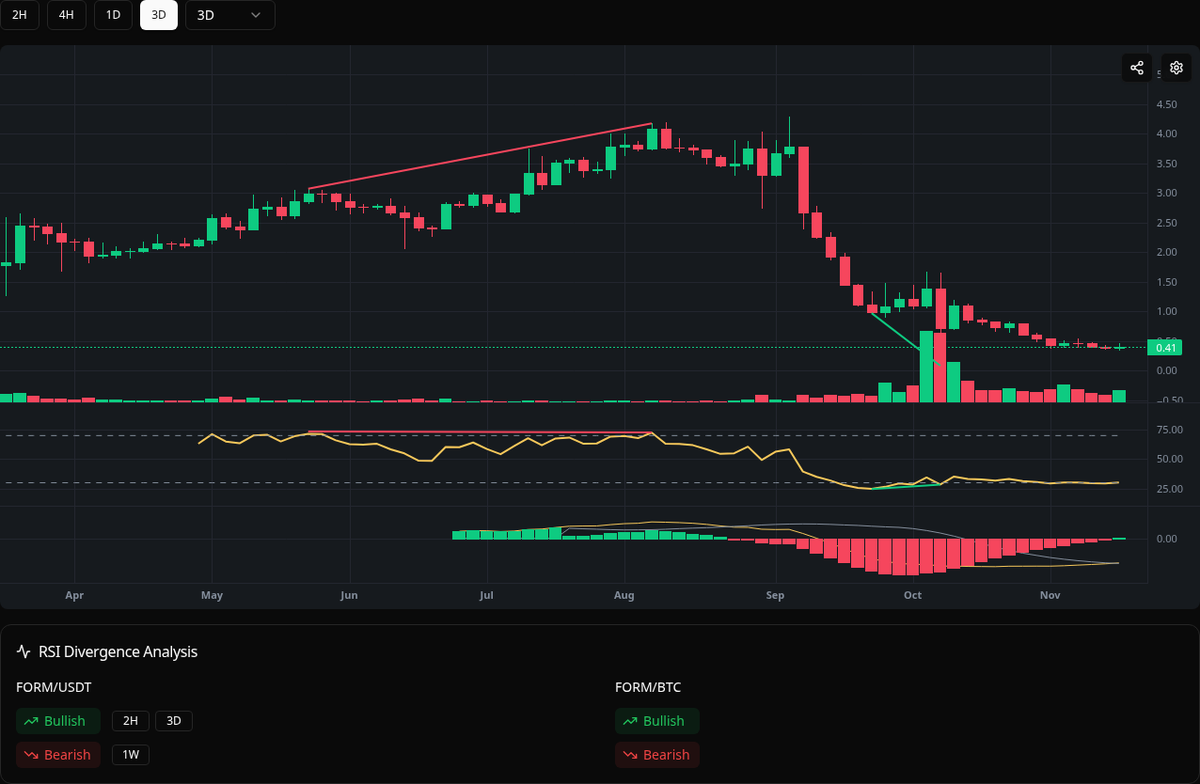This screenshot has width=1200, height=784.
Task: Click the 1W tag beside Bearish divergence
Action: [x=130, y=754]
